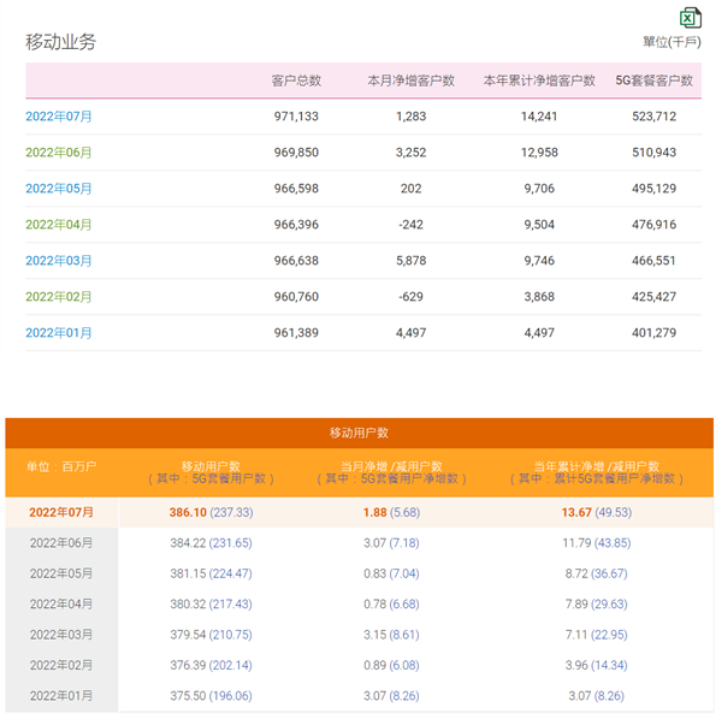Click the 单位：百万户 header cell

(61, 467)
